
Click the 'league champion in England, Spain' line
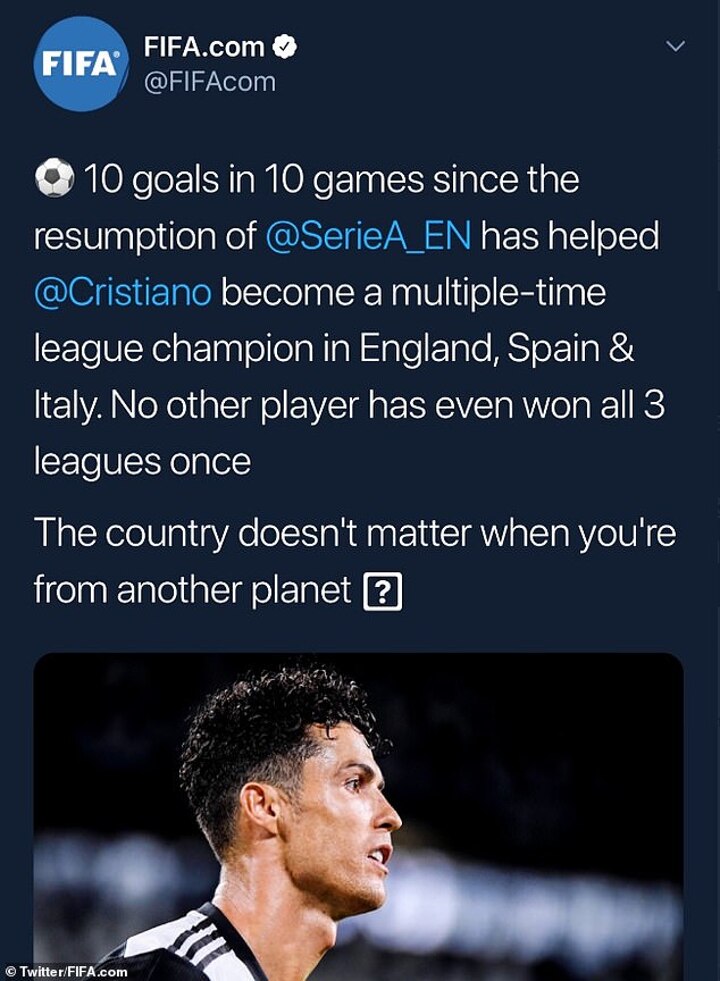[x=332, y=350]
